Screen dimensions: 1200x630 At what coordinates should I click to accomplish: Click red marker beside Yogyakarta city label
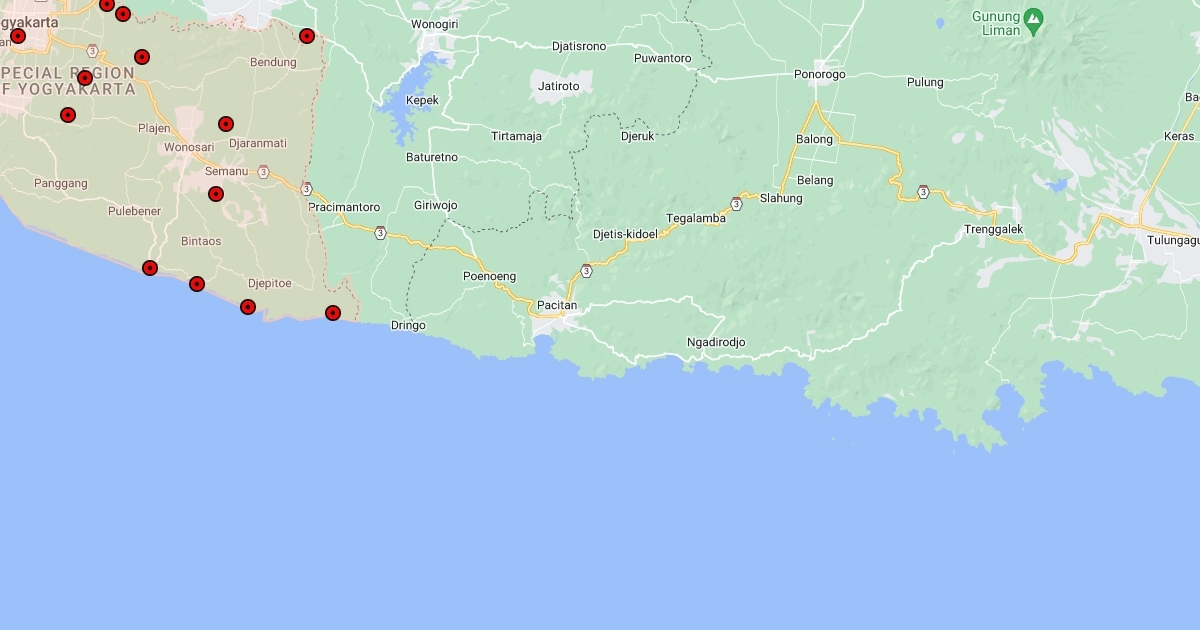(x=18, y=36)
